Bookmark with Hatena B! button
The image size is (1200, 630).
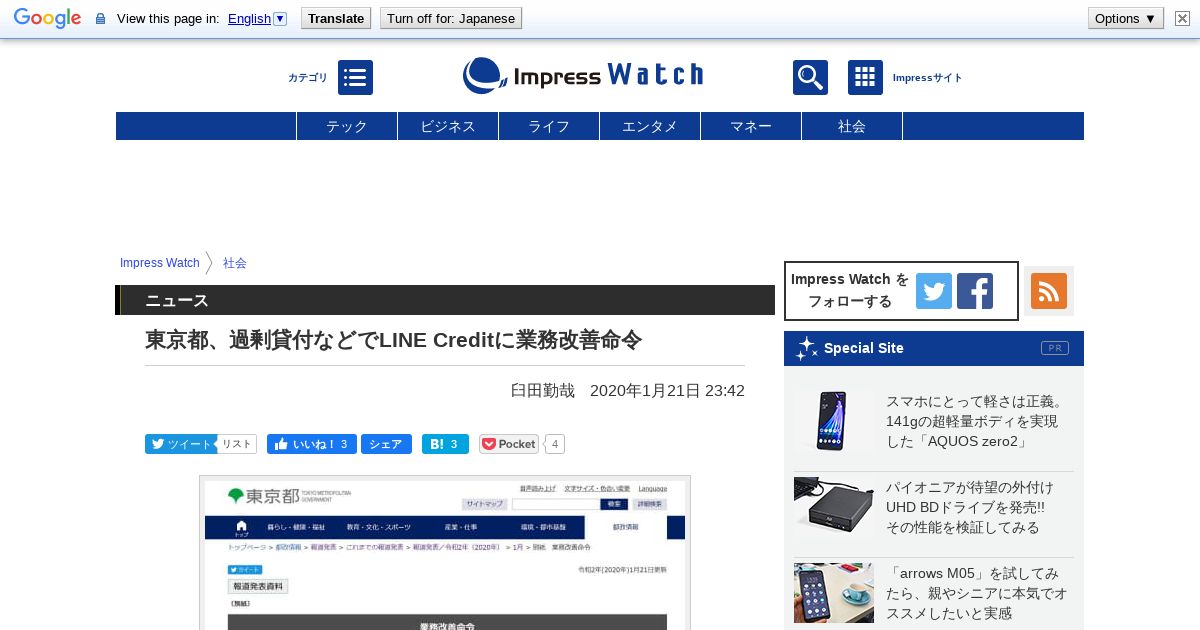coord(445,444)
